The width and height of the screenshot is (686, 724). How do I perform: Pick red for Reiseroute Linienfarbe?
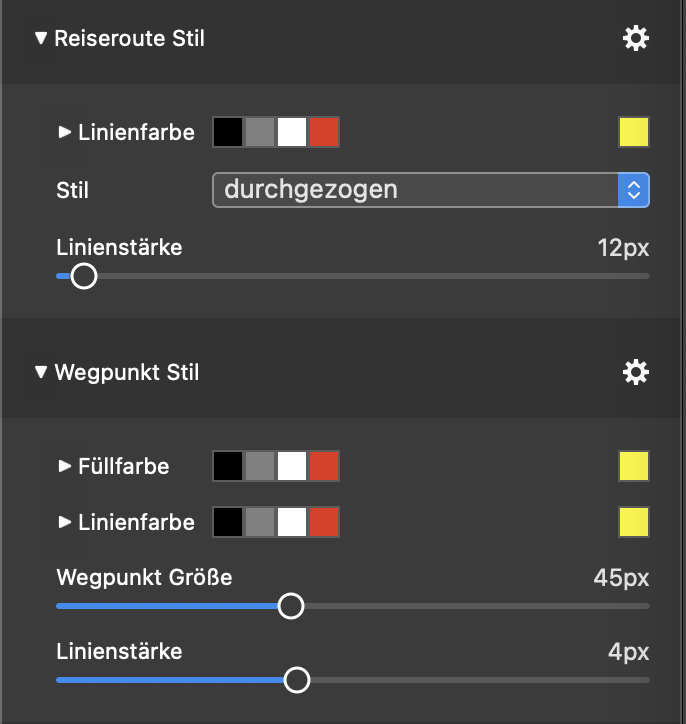tap(324, 132)
